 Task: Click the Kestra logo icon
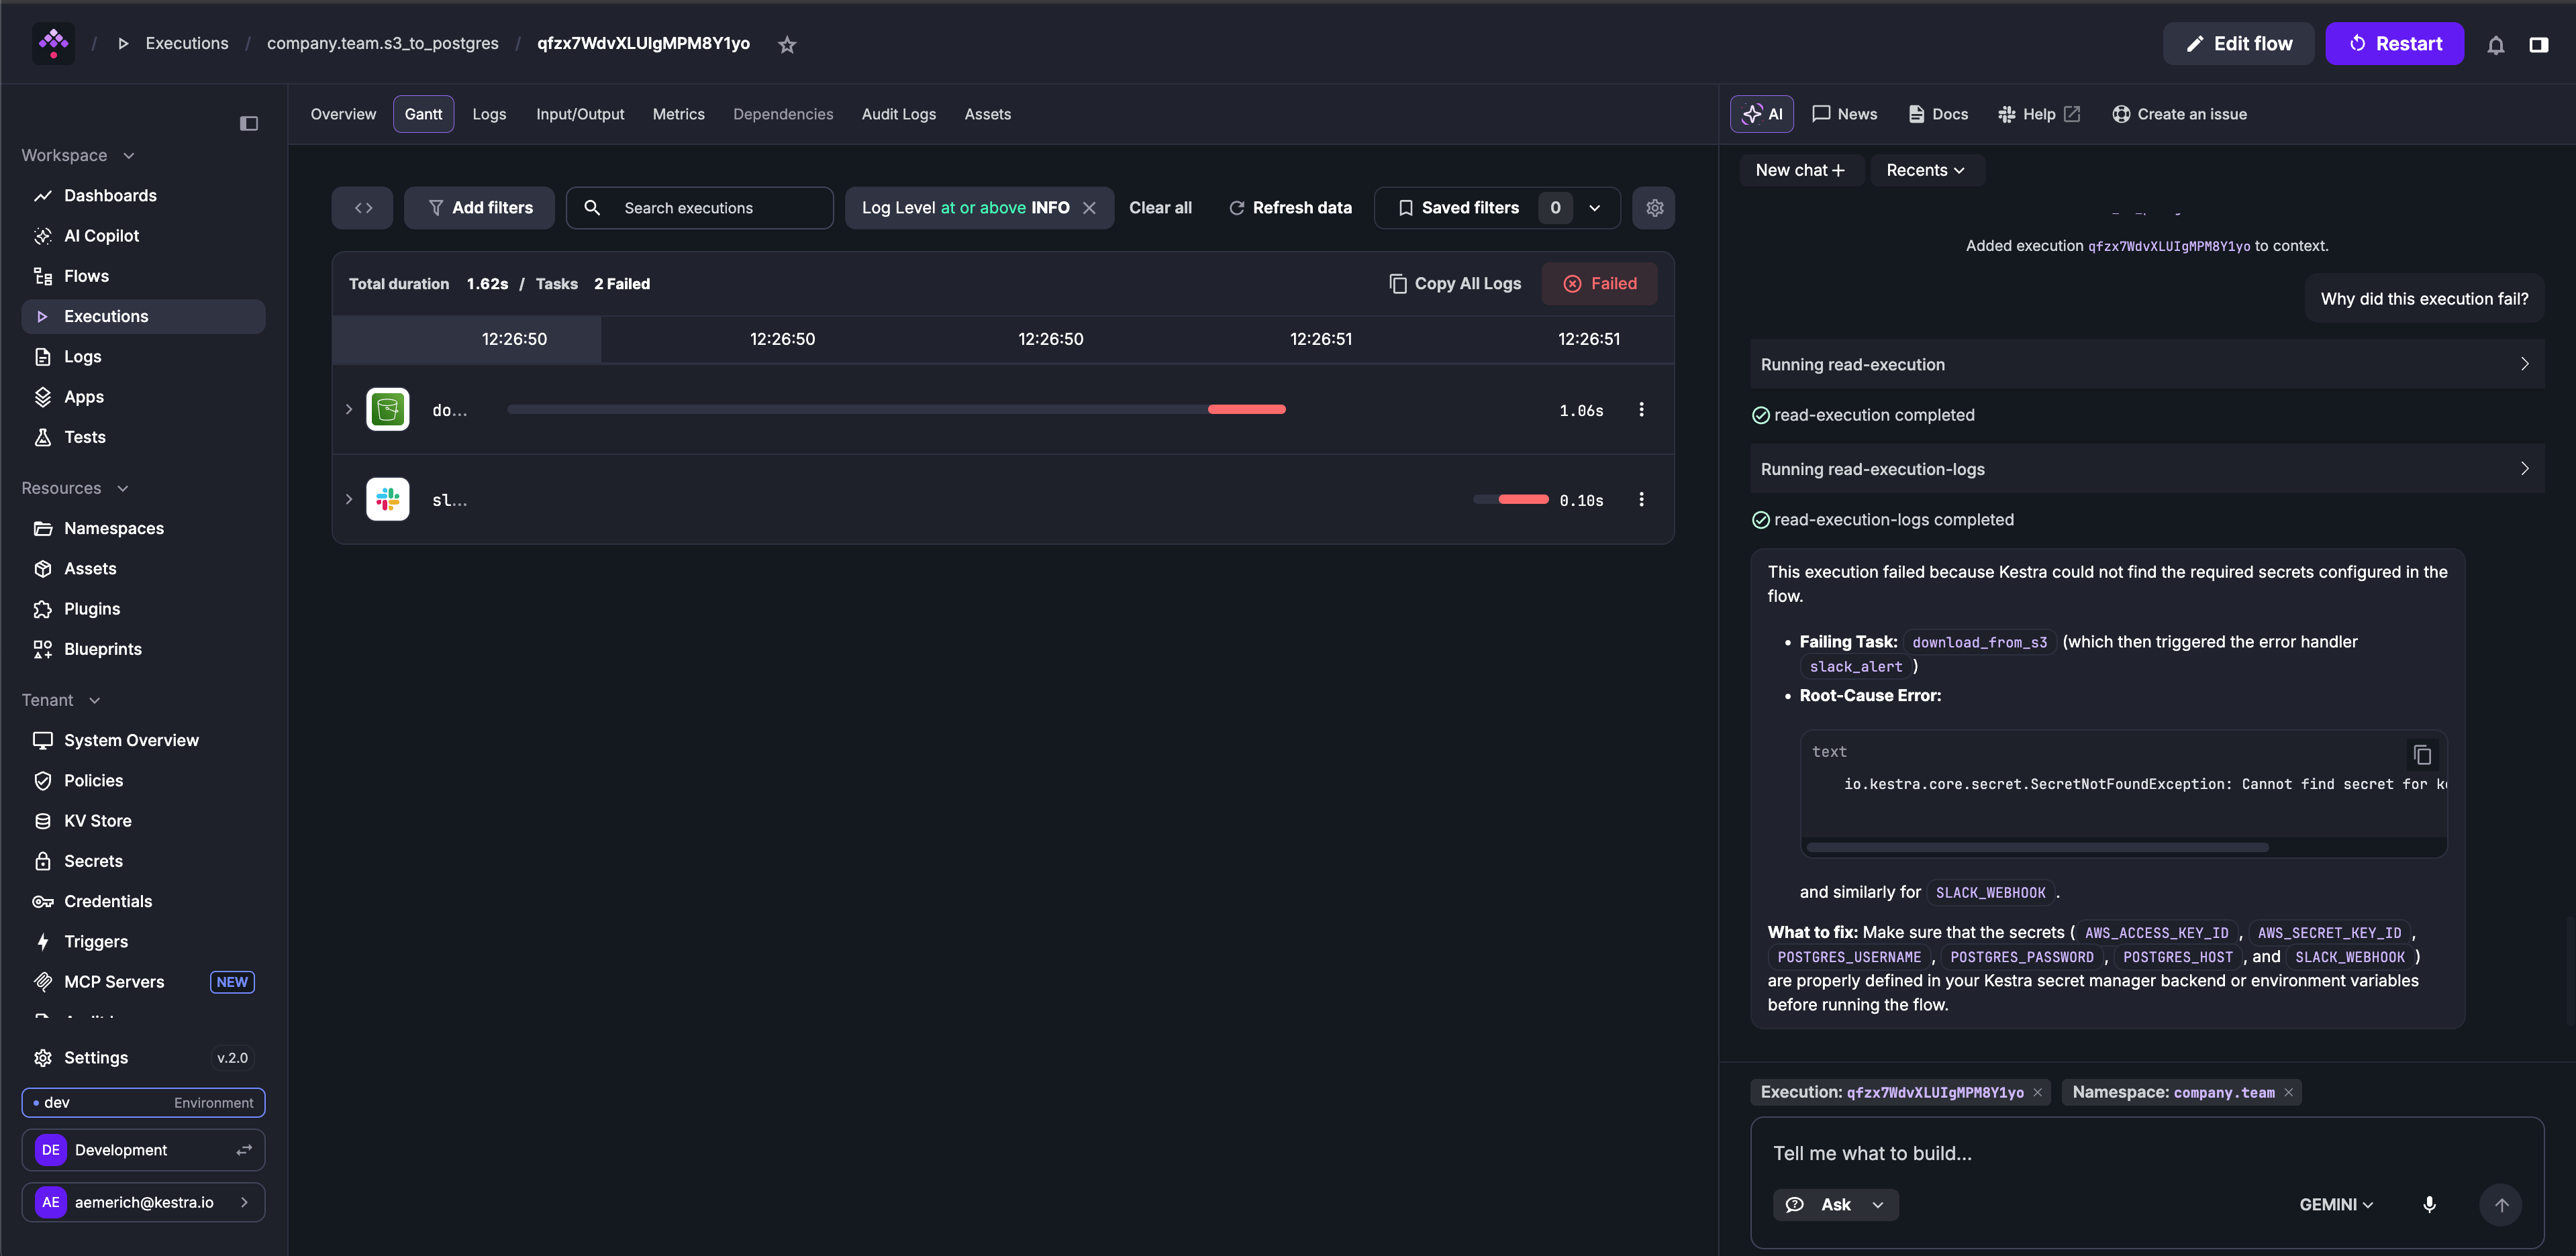(x=53, y=43)
